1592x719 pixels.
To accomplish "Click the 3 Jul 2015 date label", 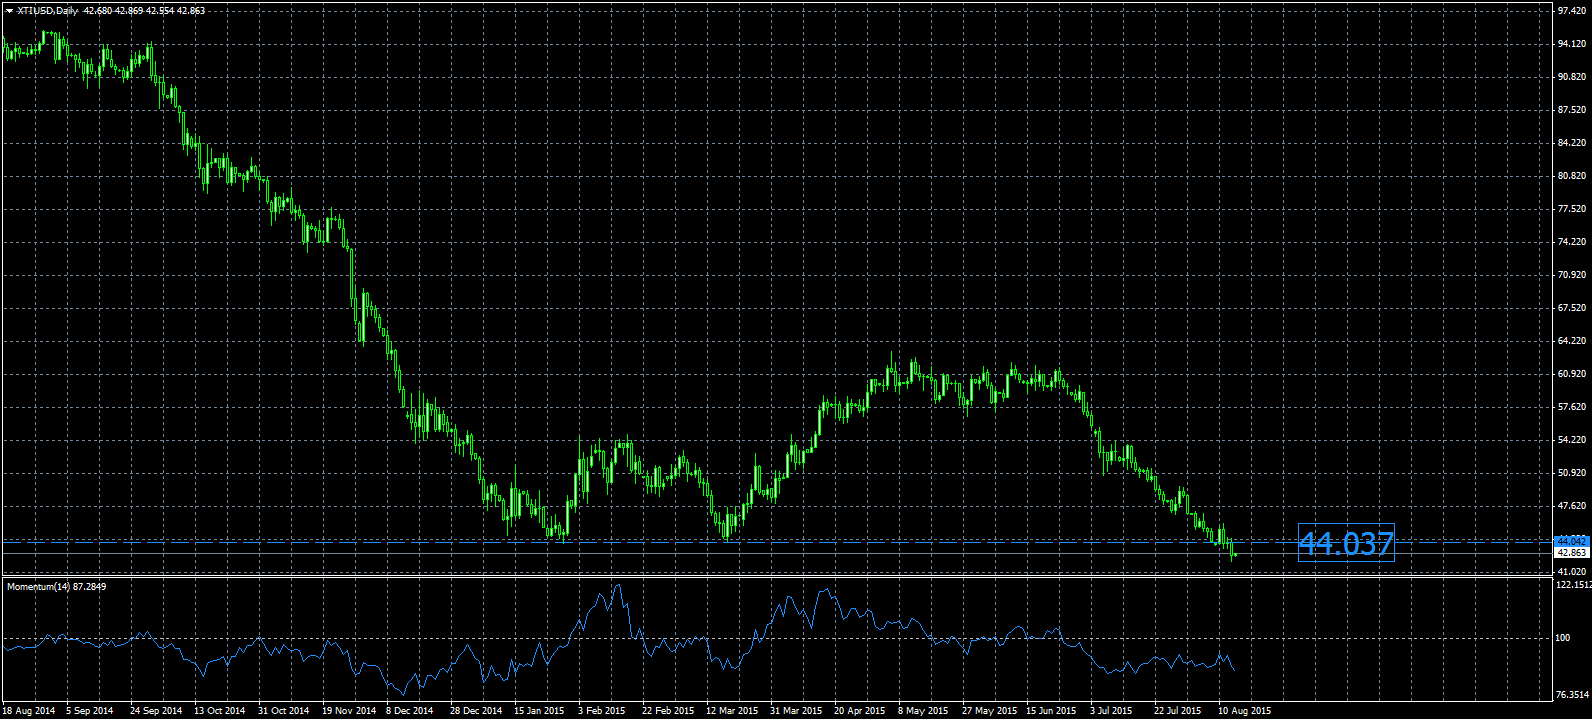I will (1111, 711).
